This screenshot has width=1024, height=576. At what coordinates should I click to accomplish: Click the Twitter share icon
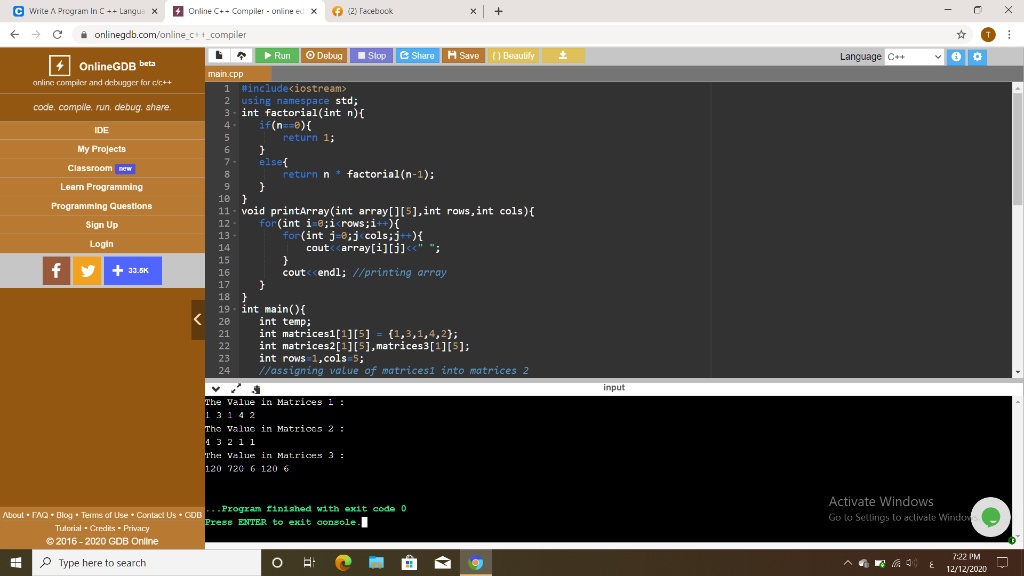pyautogui.click(x=87, y=270)
